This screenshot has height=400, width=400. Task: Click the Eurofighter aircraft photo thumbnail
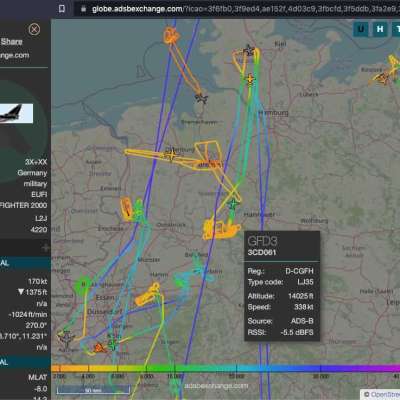click(16, 114)
